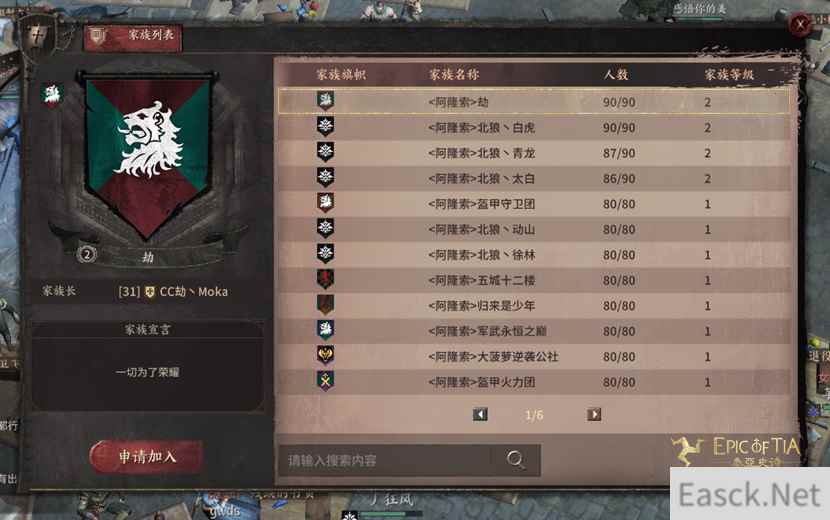Select the 军武永恒之巅 clan emblem icon
The height and width of the screenshot is (520, 830).
[325, 330]
